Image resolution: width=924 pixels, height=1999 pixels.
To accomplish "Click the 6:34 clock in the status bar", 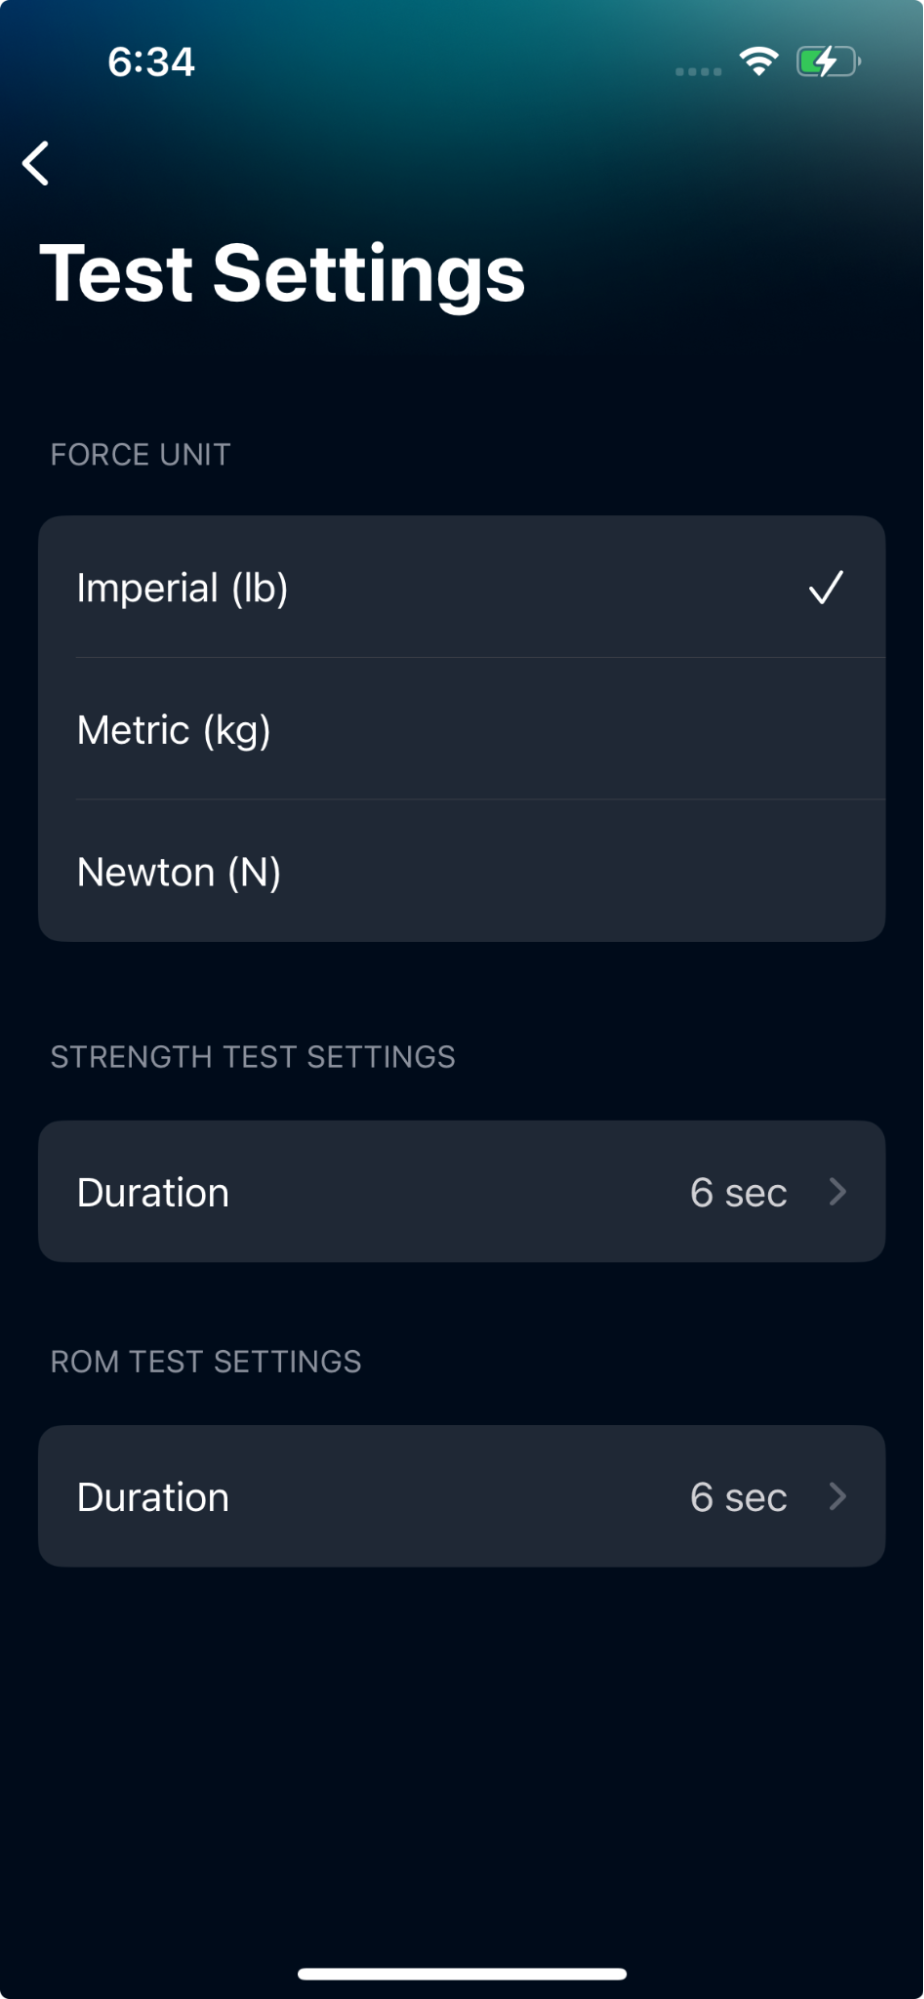I will tap(151, 62).
